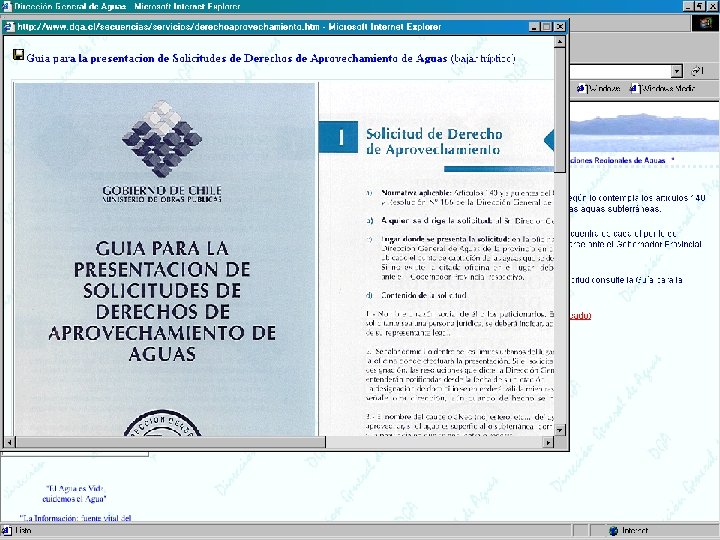
Task: Click the Internet Explorer throbber logo in the main window
Action: coord(705,23)
